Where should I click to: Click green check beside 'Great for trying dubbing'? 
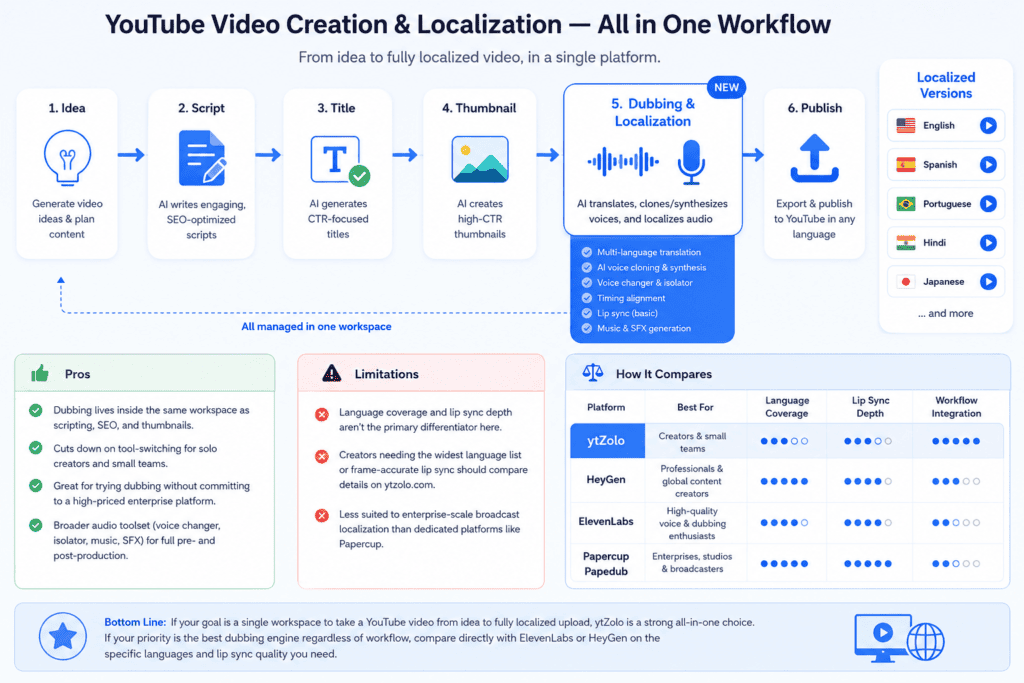click(36, 486)
